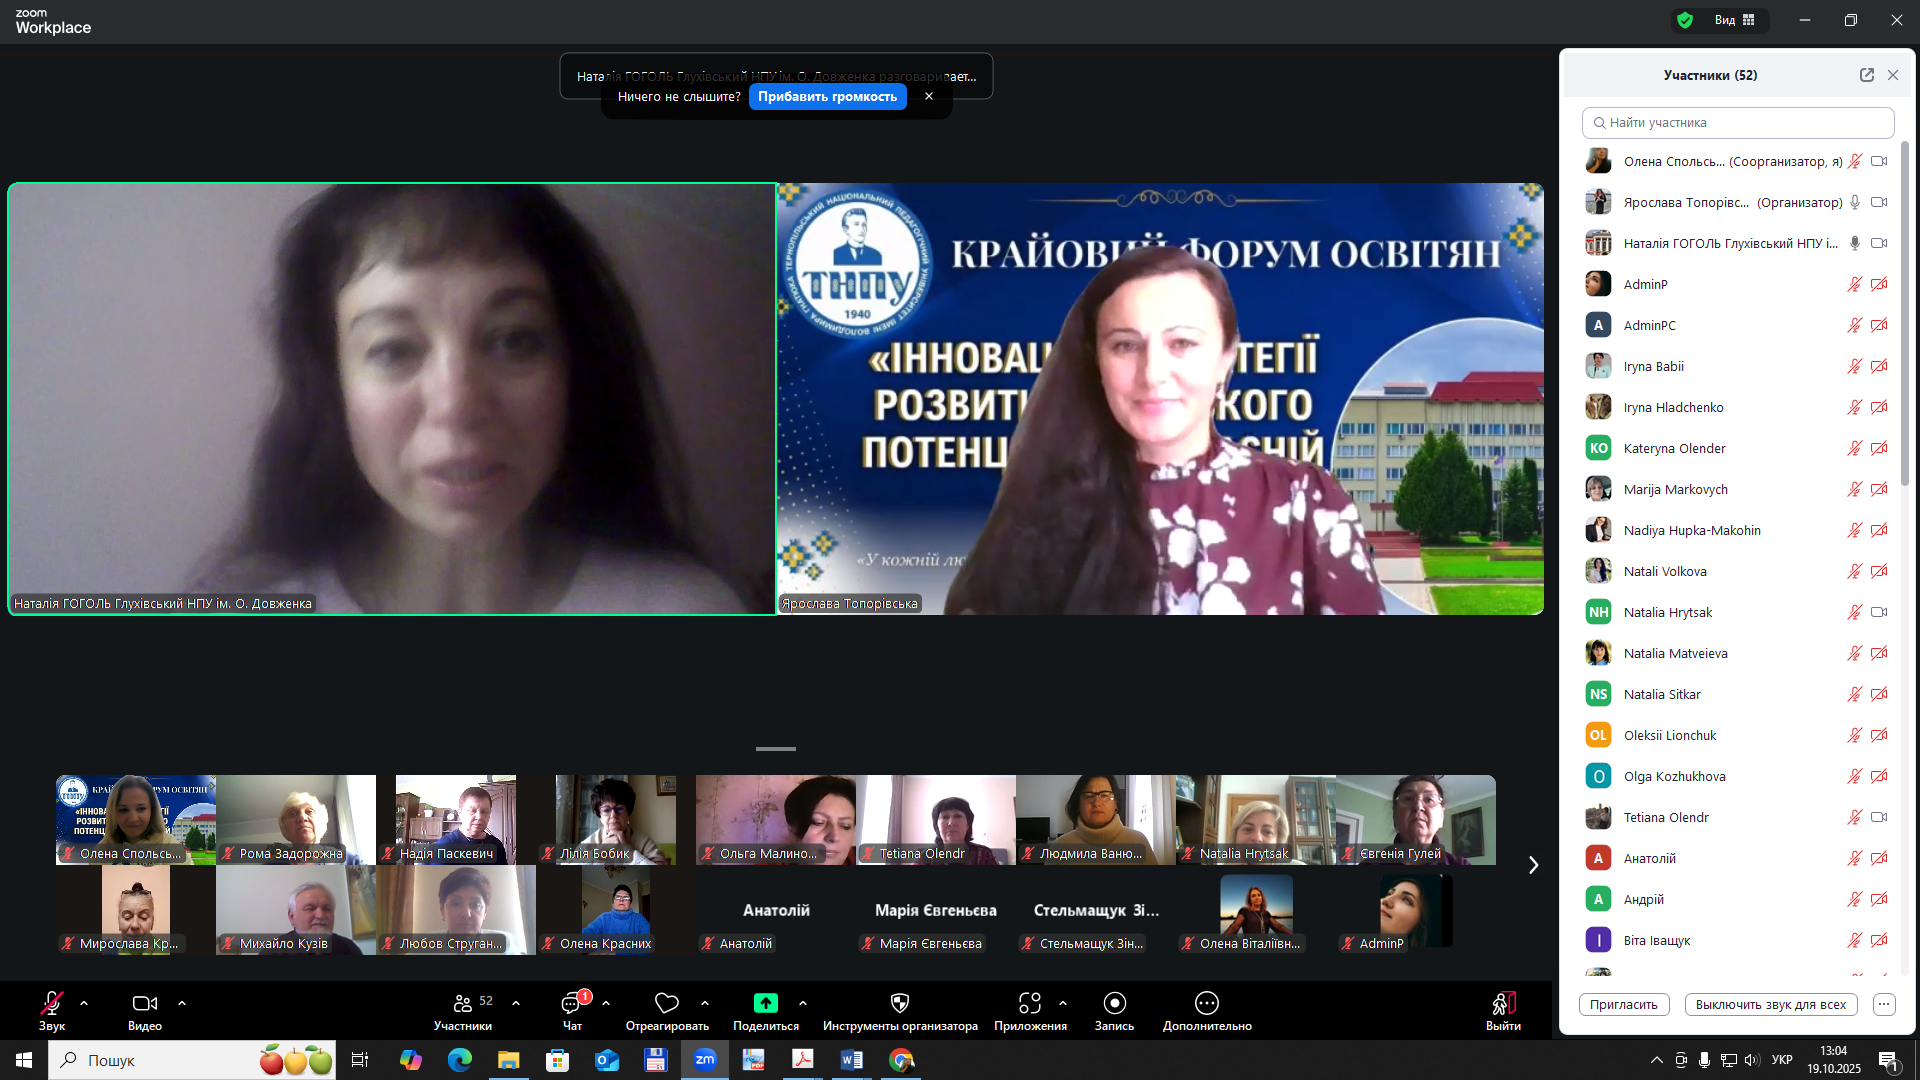
Task: Open the Дополнительно options icon
Action: pos(1206,1005)
